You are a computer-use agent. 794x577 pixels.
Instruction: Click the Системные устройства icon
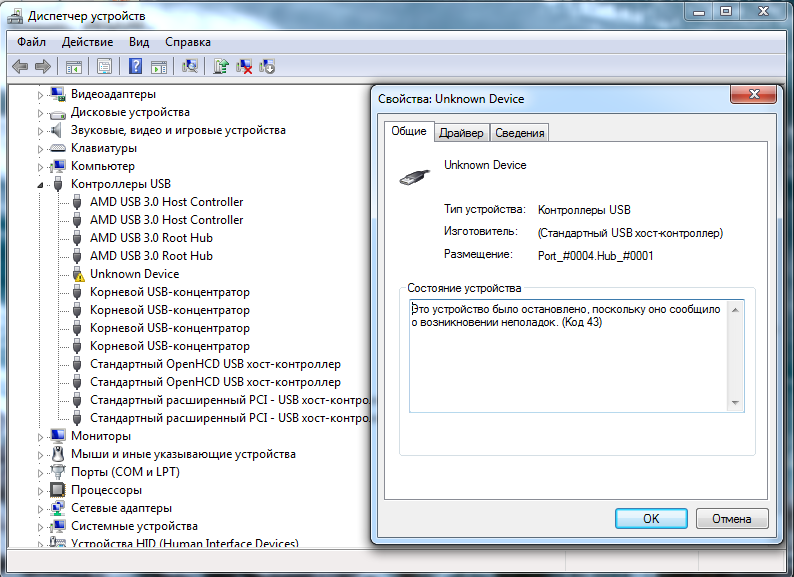click(x=58, y=526)
